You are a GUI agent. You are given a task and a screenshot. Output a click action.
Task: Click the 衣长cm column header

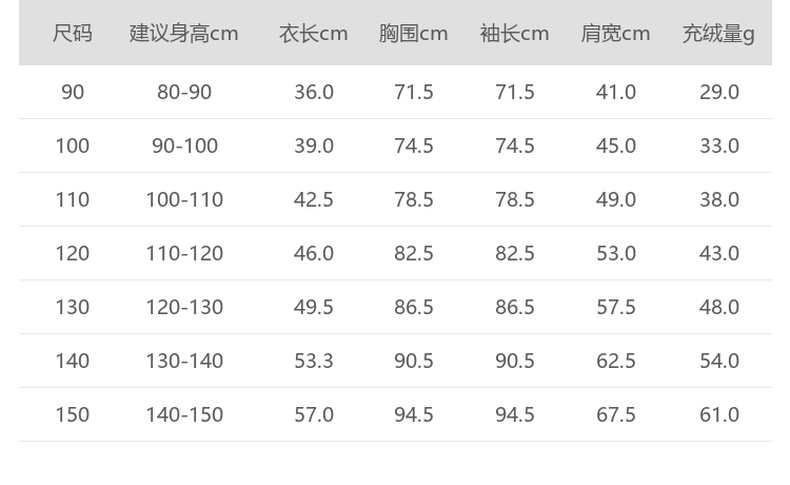tap(313, 33)
